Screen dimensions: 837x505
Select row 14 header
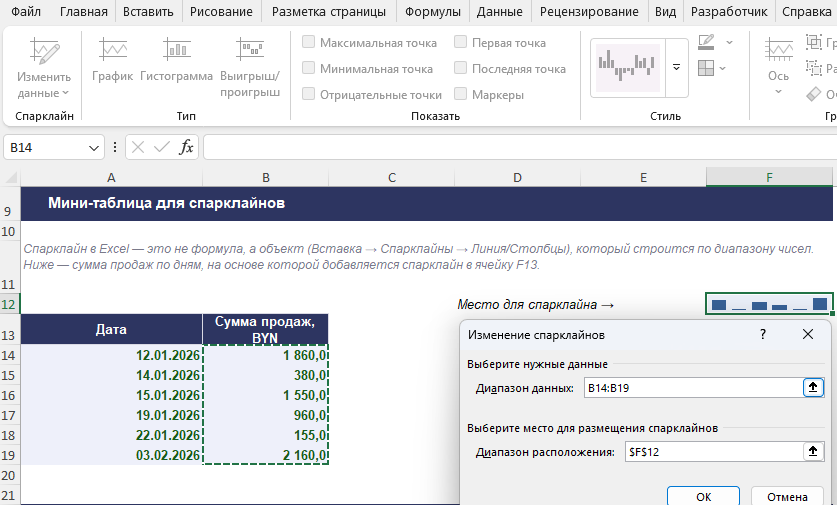(x=10, y=356)
